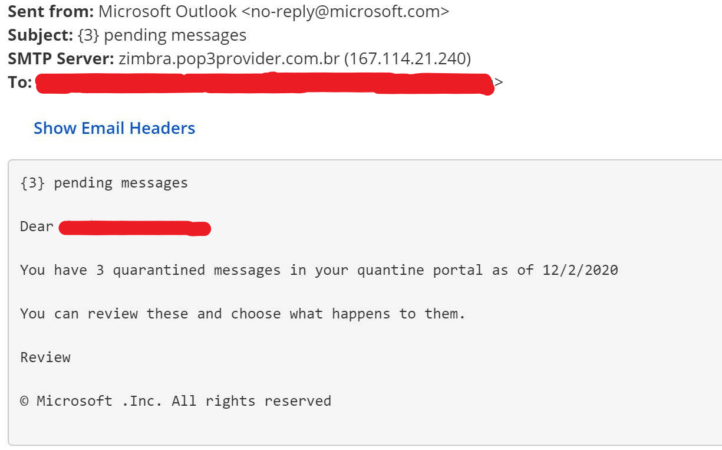Click the word "Dear" in the greeting

point(37,227)
